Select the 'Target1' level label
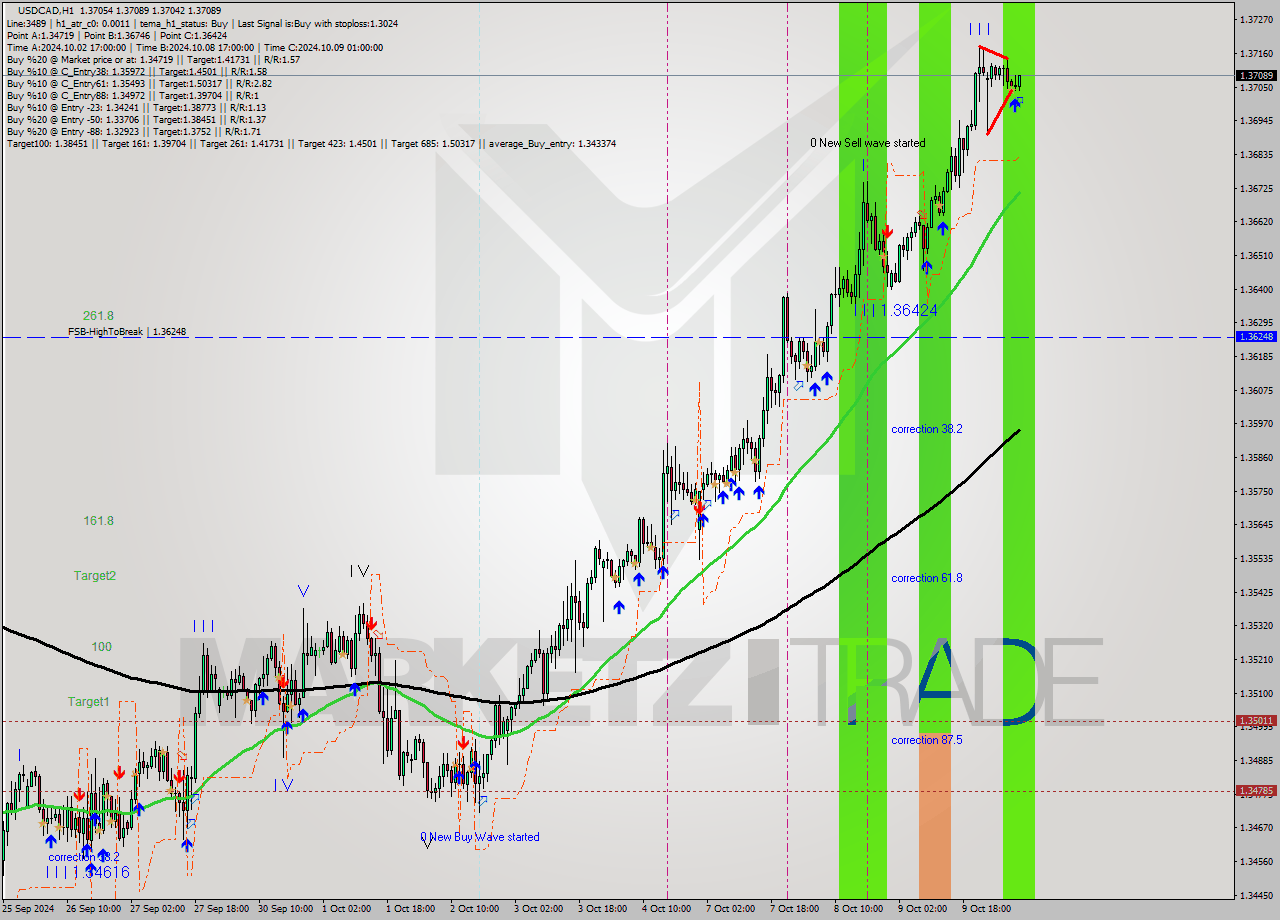 coord(88,702)
